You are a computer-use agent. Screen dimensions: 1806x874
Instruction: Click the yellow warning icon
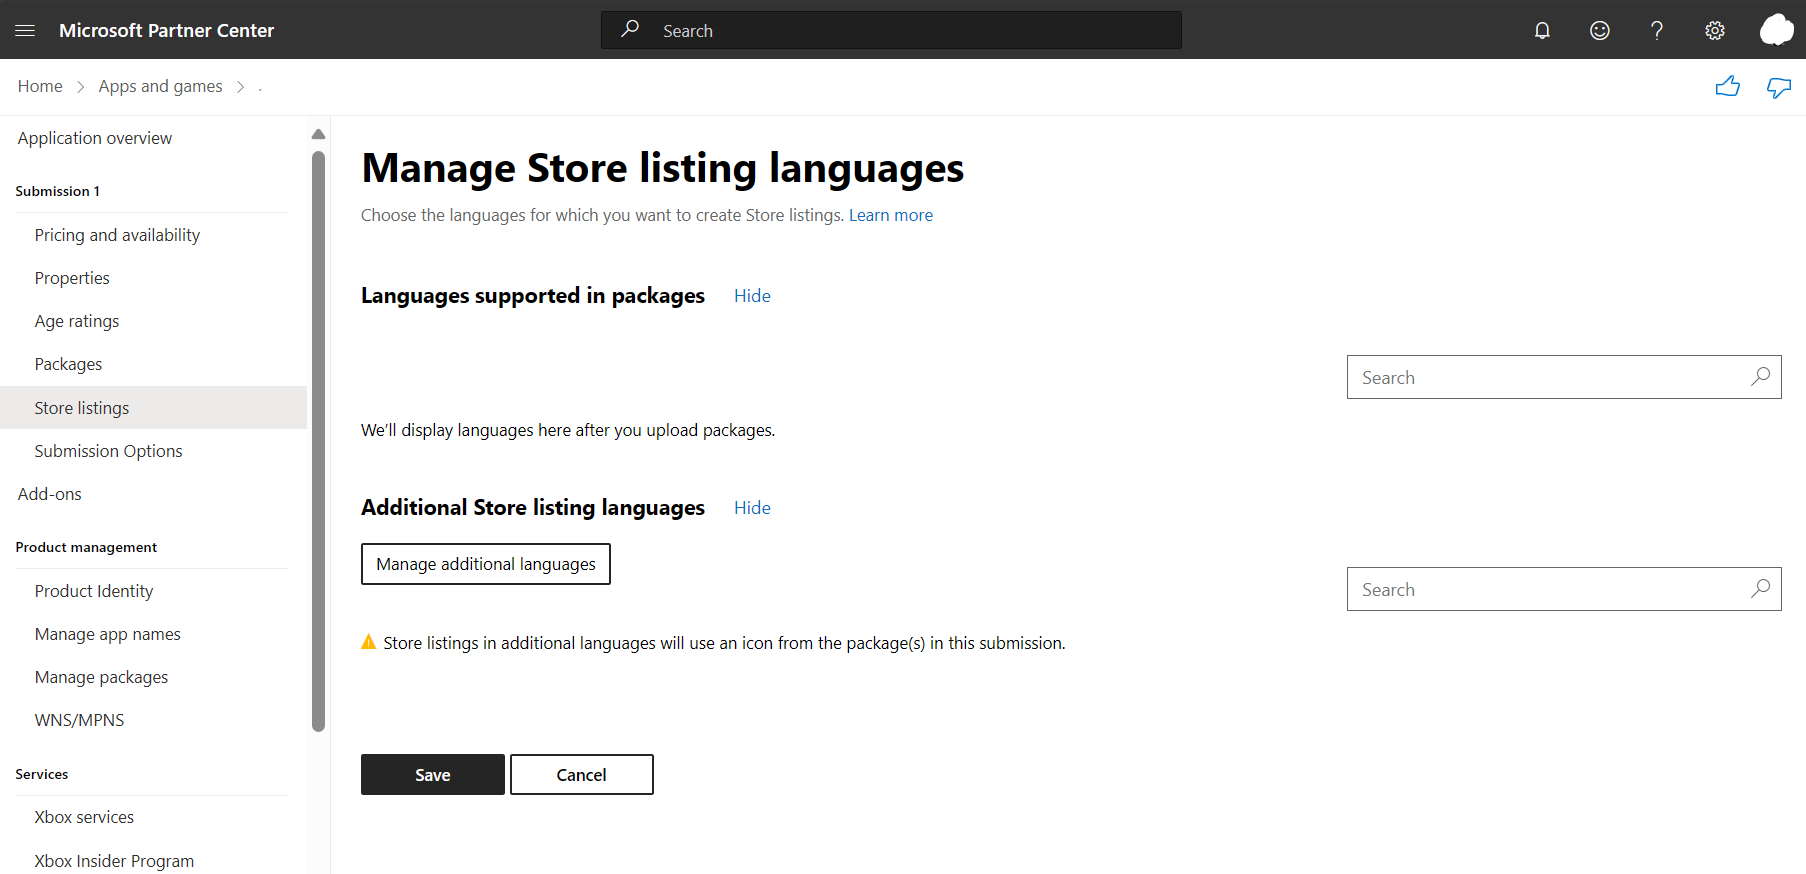coord(369,642)
